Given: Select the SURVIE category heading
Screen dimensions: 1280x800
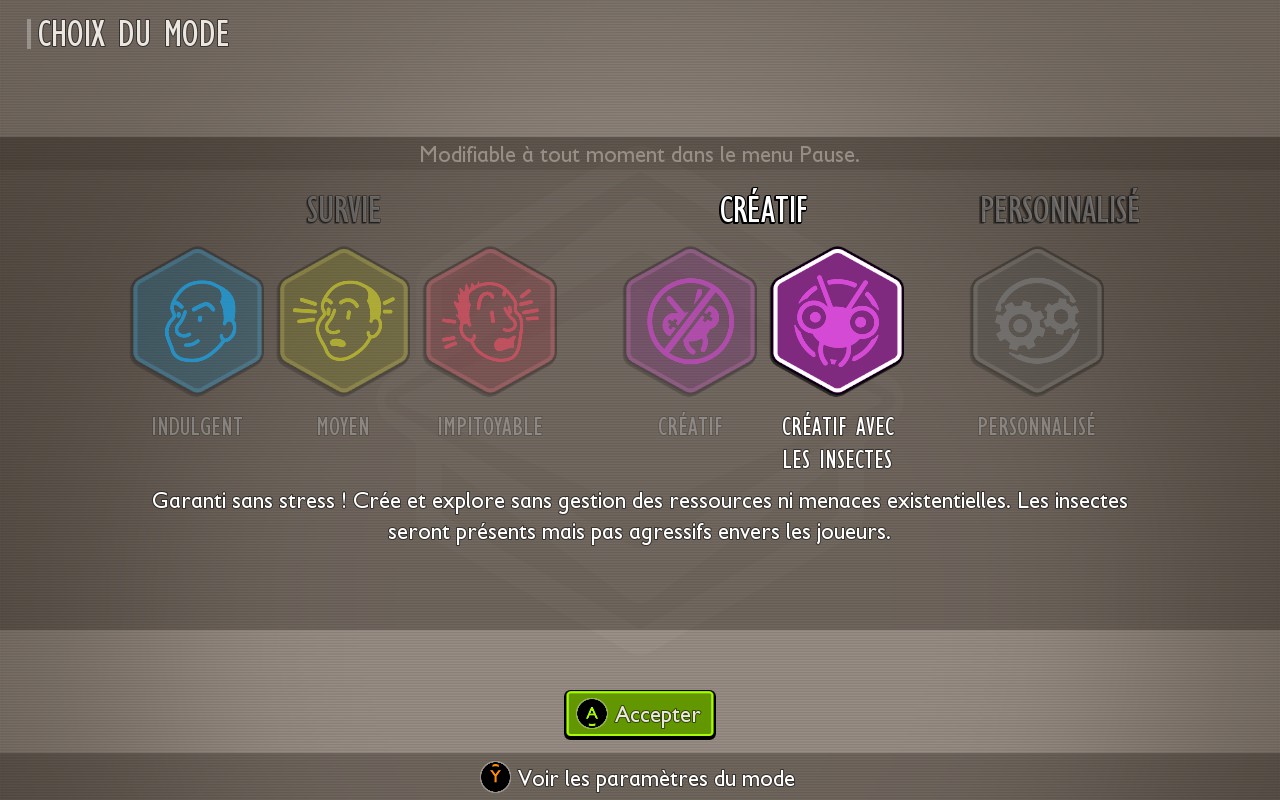Looking at the screenshot, I should [x=343, y=210].
